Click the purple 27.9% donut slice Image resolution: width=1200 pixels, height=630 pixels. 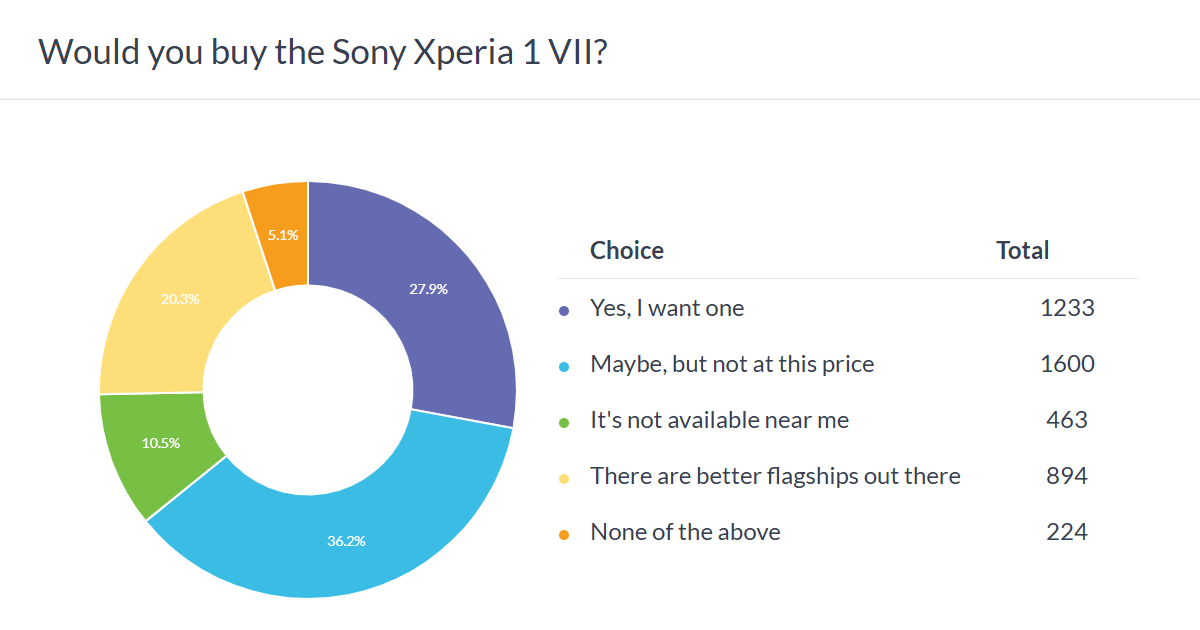[428, 290]
